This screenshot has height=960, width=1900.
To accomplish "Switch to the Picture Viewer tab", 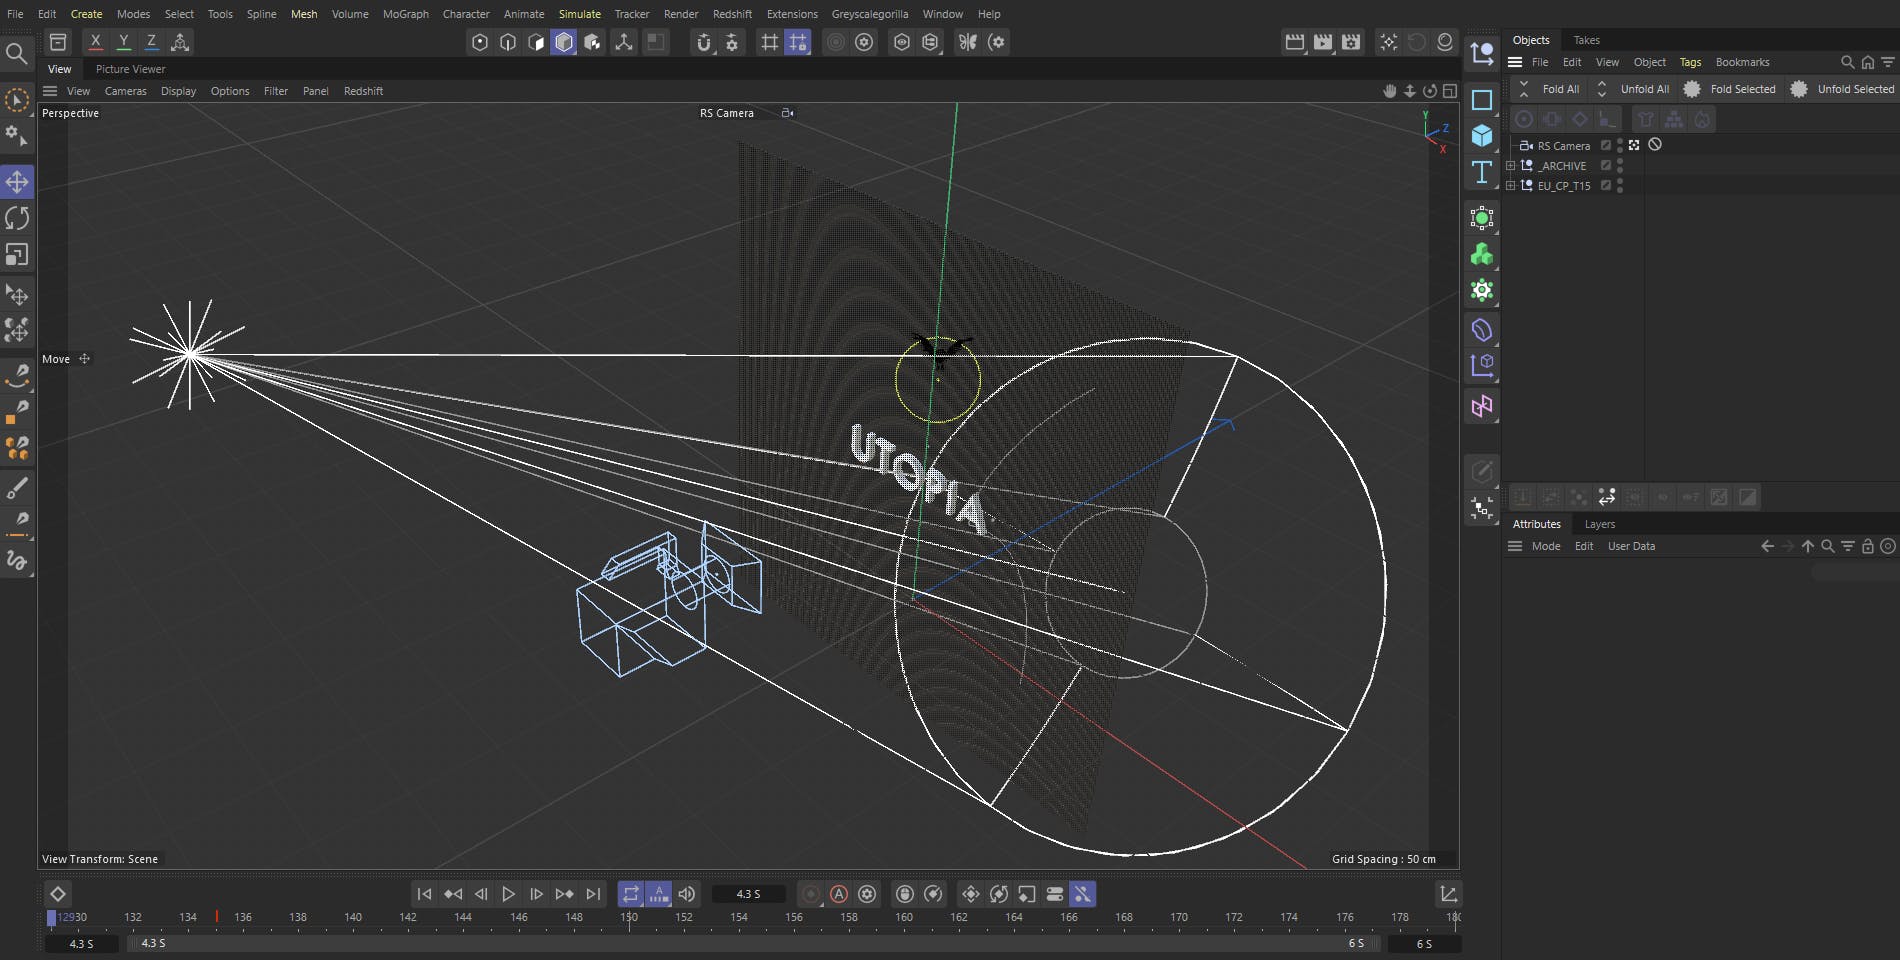I will click(x=130, y=69).
